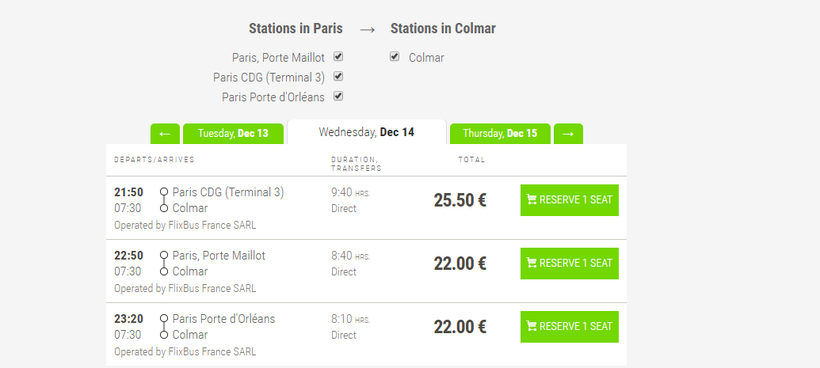This screenshot has height=368, width=820.
Task: Click cart icon on 25.50 € reserve button
Action: [x=532, y=200]
